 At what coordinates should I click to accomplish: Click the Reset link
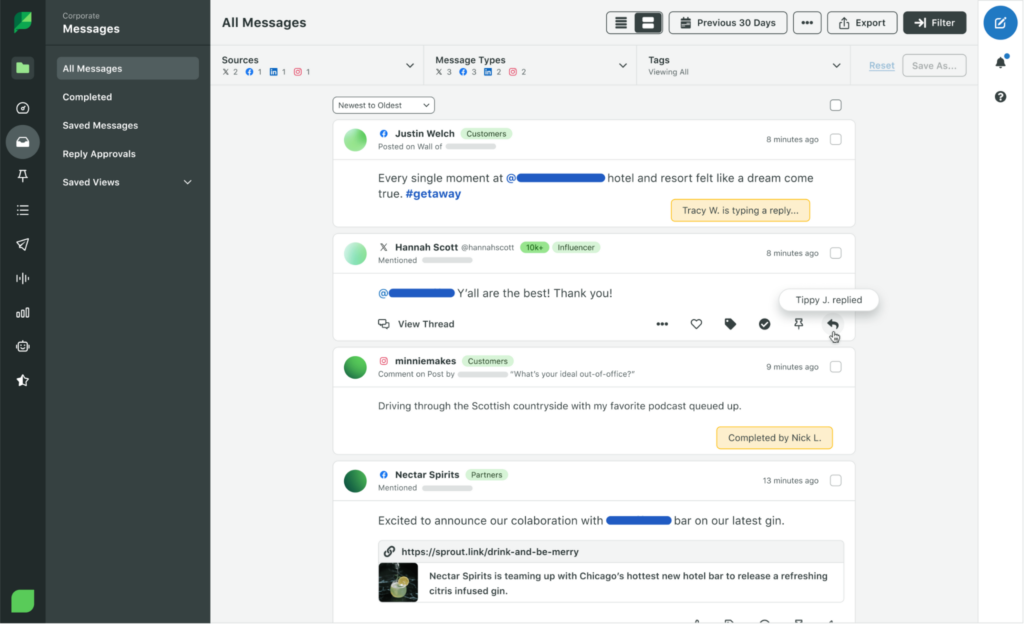click(881, 65)
